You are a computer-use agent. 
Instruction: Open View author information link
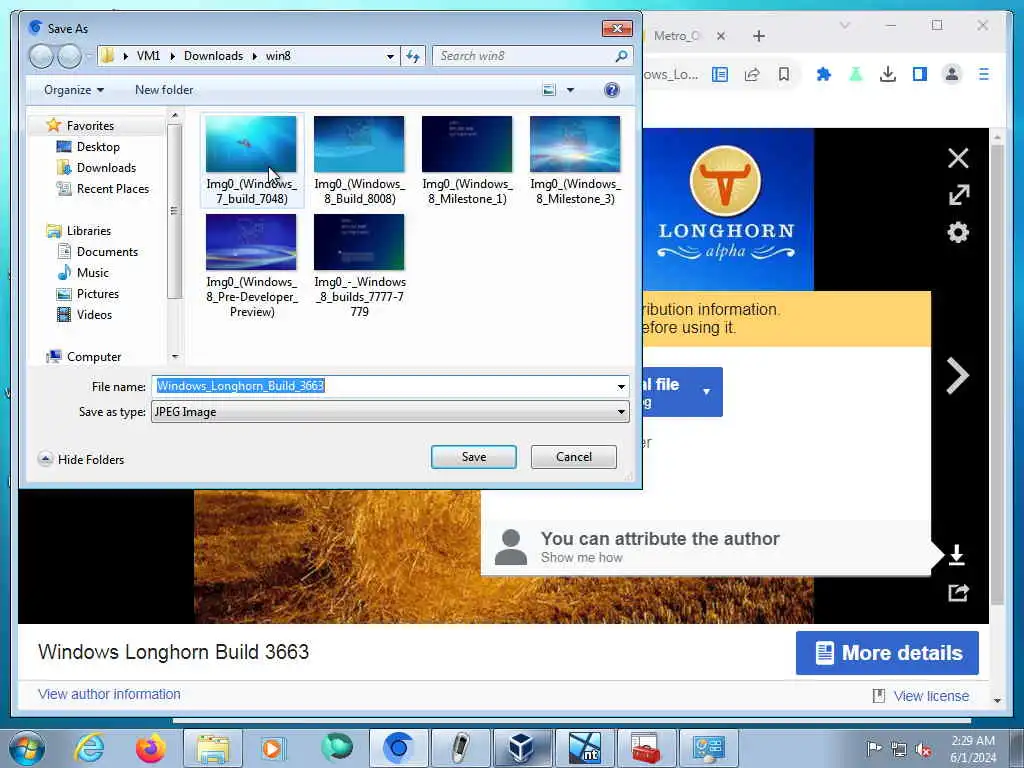coord(109,694)
